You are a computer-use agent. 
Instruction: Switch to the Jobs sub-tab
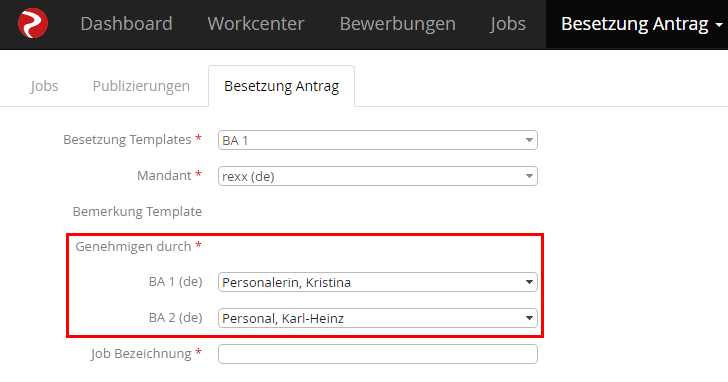pos(44,86)
